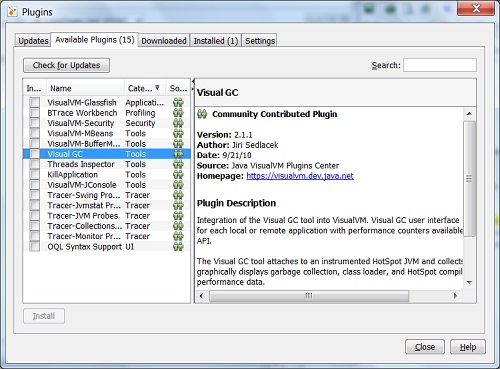The height and width of the screenshot is (369, 500).
Task: Select the OQL Syntax Support plugin row
Action: pyautogui.click(x=107, y=247)
